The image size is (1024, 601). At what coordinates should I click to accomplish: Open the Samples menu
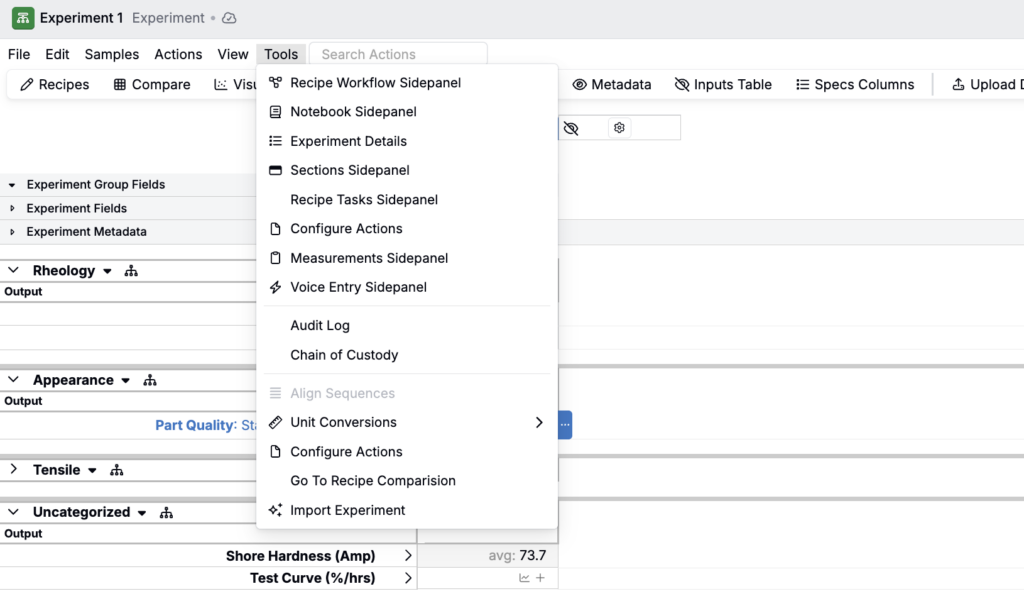[112, 55]
